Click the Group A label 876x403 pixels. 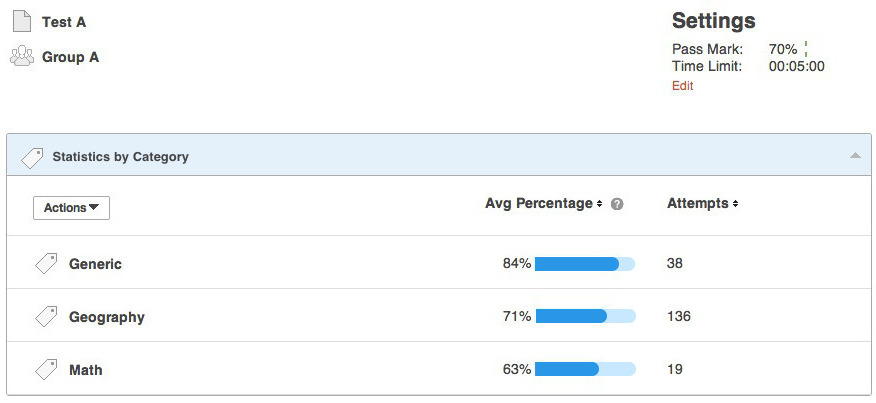pyautogui.click(x=70, y=57)
